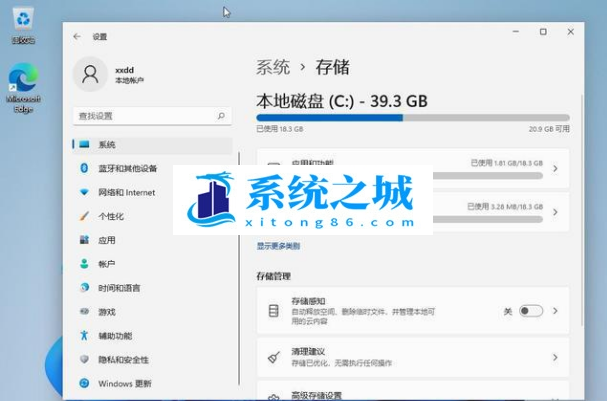
Task: Launch Microsoft Edge from the desktop
Action: point(23,88)
